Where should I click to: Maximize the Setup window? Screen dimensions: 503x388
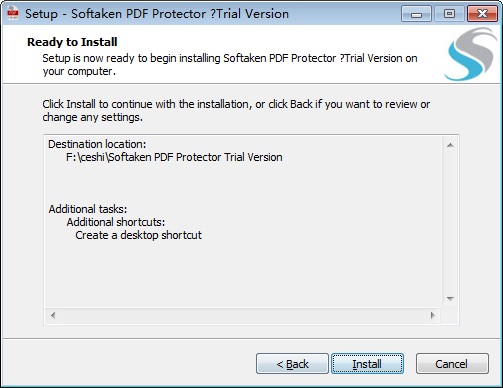click(449, 14)
